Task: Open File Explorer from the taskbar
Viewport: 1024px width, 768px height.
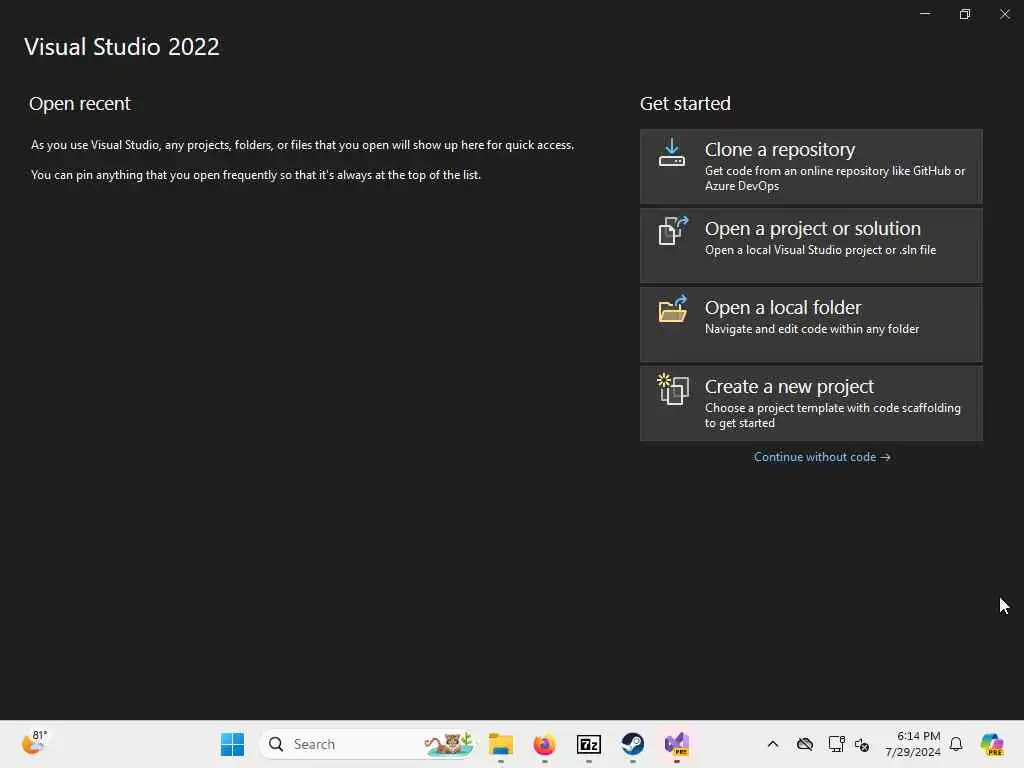Action: click(x=501, y=744)
